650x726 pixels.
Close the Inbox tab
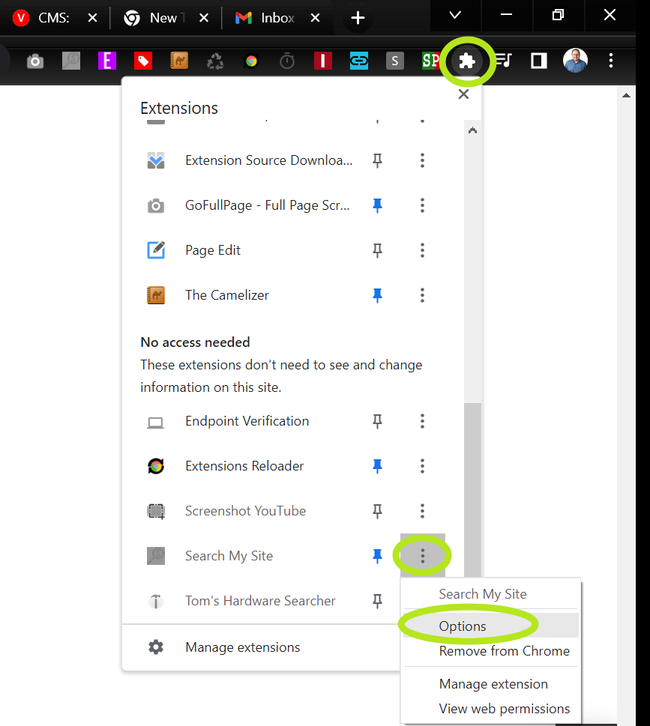coord(315,18)
